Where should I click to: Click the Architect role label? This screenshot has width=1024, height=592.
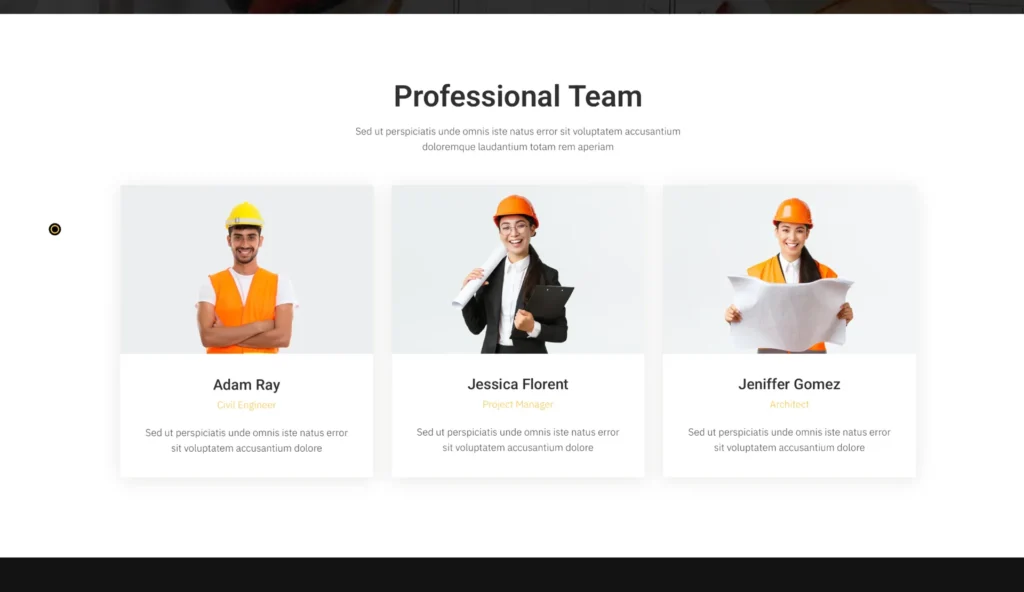pos(789,404)
